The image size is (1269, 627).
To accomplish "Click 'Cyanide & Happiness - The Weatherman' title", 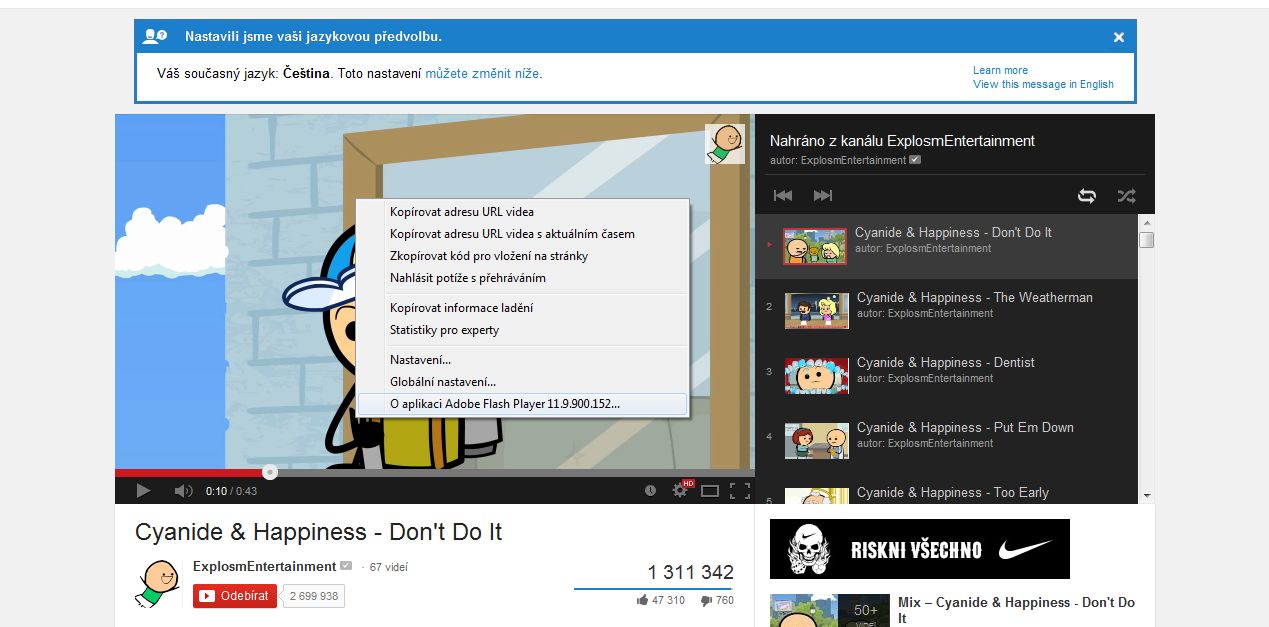I will click(975, 297).
